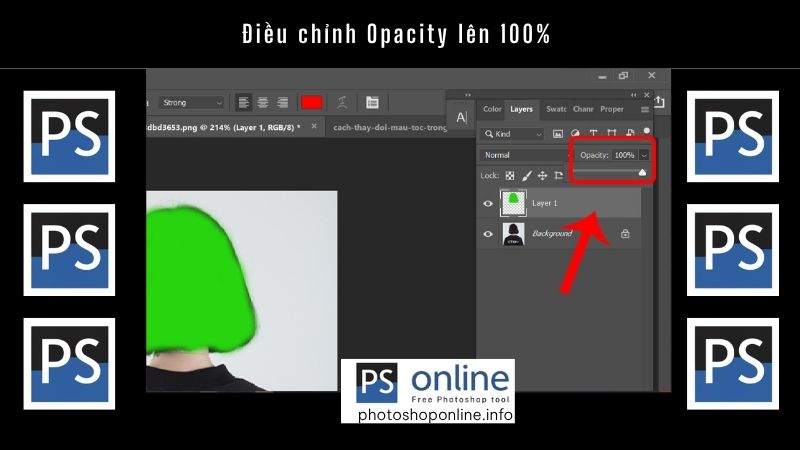The height and width of the screenshot is (450, 800).
Task: Collapse the Layers panel group
Action: point(633,95)
